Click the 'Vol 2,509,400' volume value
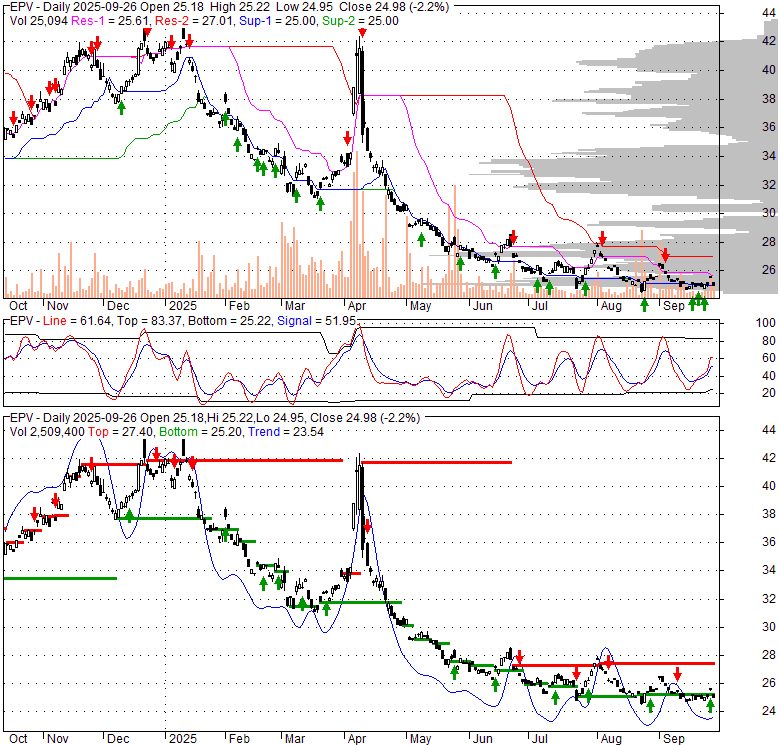This screenshot has width=780, height=745. (47, 432)
